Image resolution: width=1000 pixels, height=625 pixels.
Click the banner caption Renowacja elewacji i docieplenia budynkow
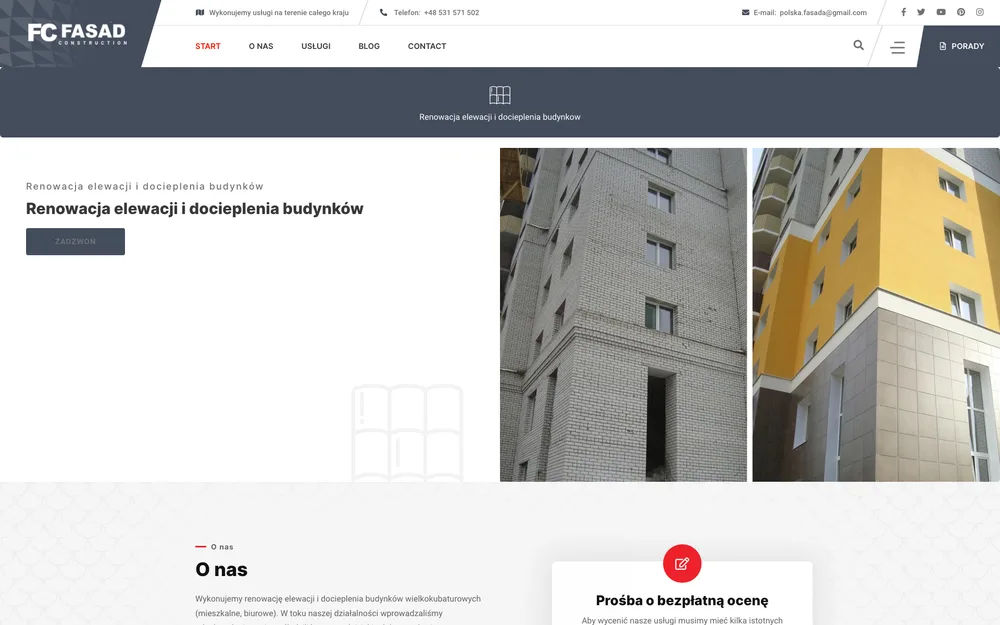click(x=500, y=117)
